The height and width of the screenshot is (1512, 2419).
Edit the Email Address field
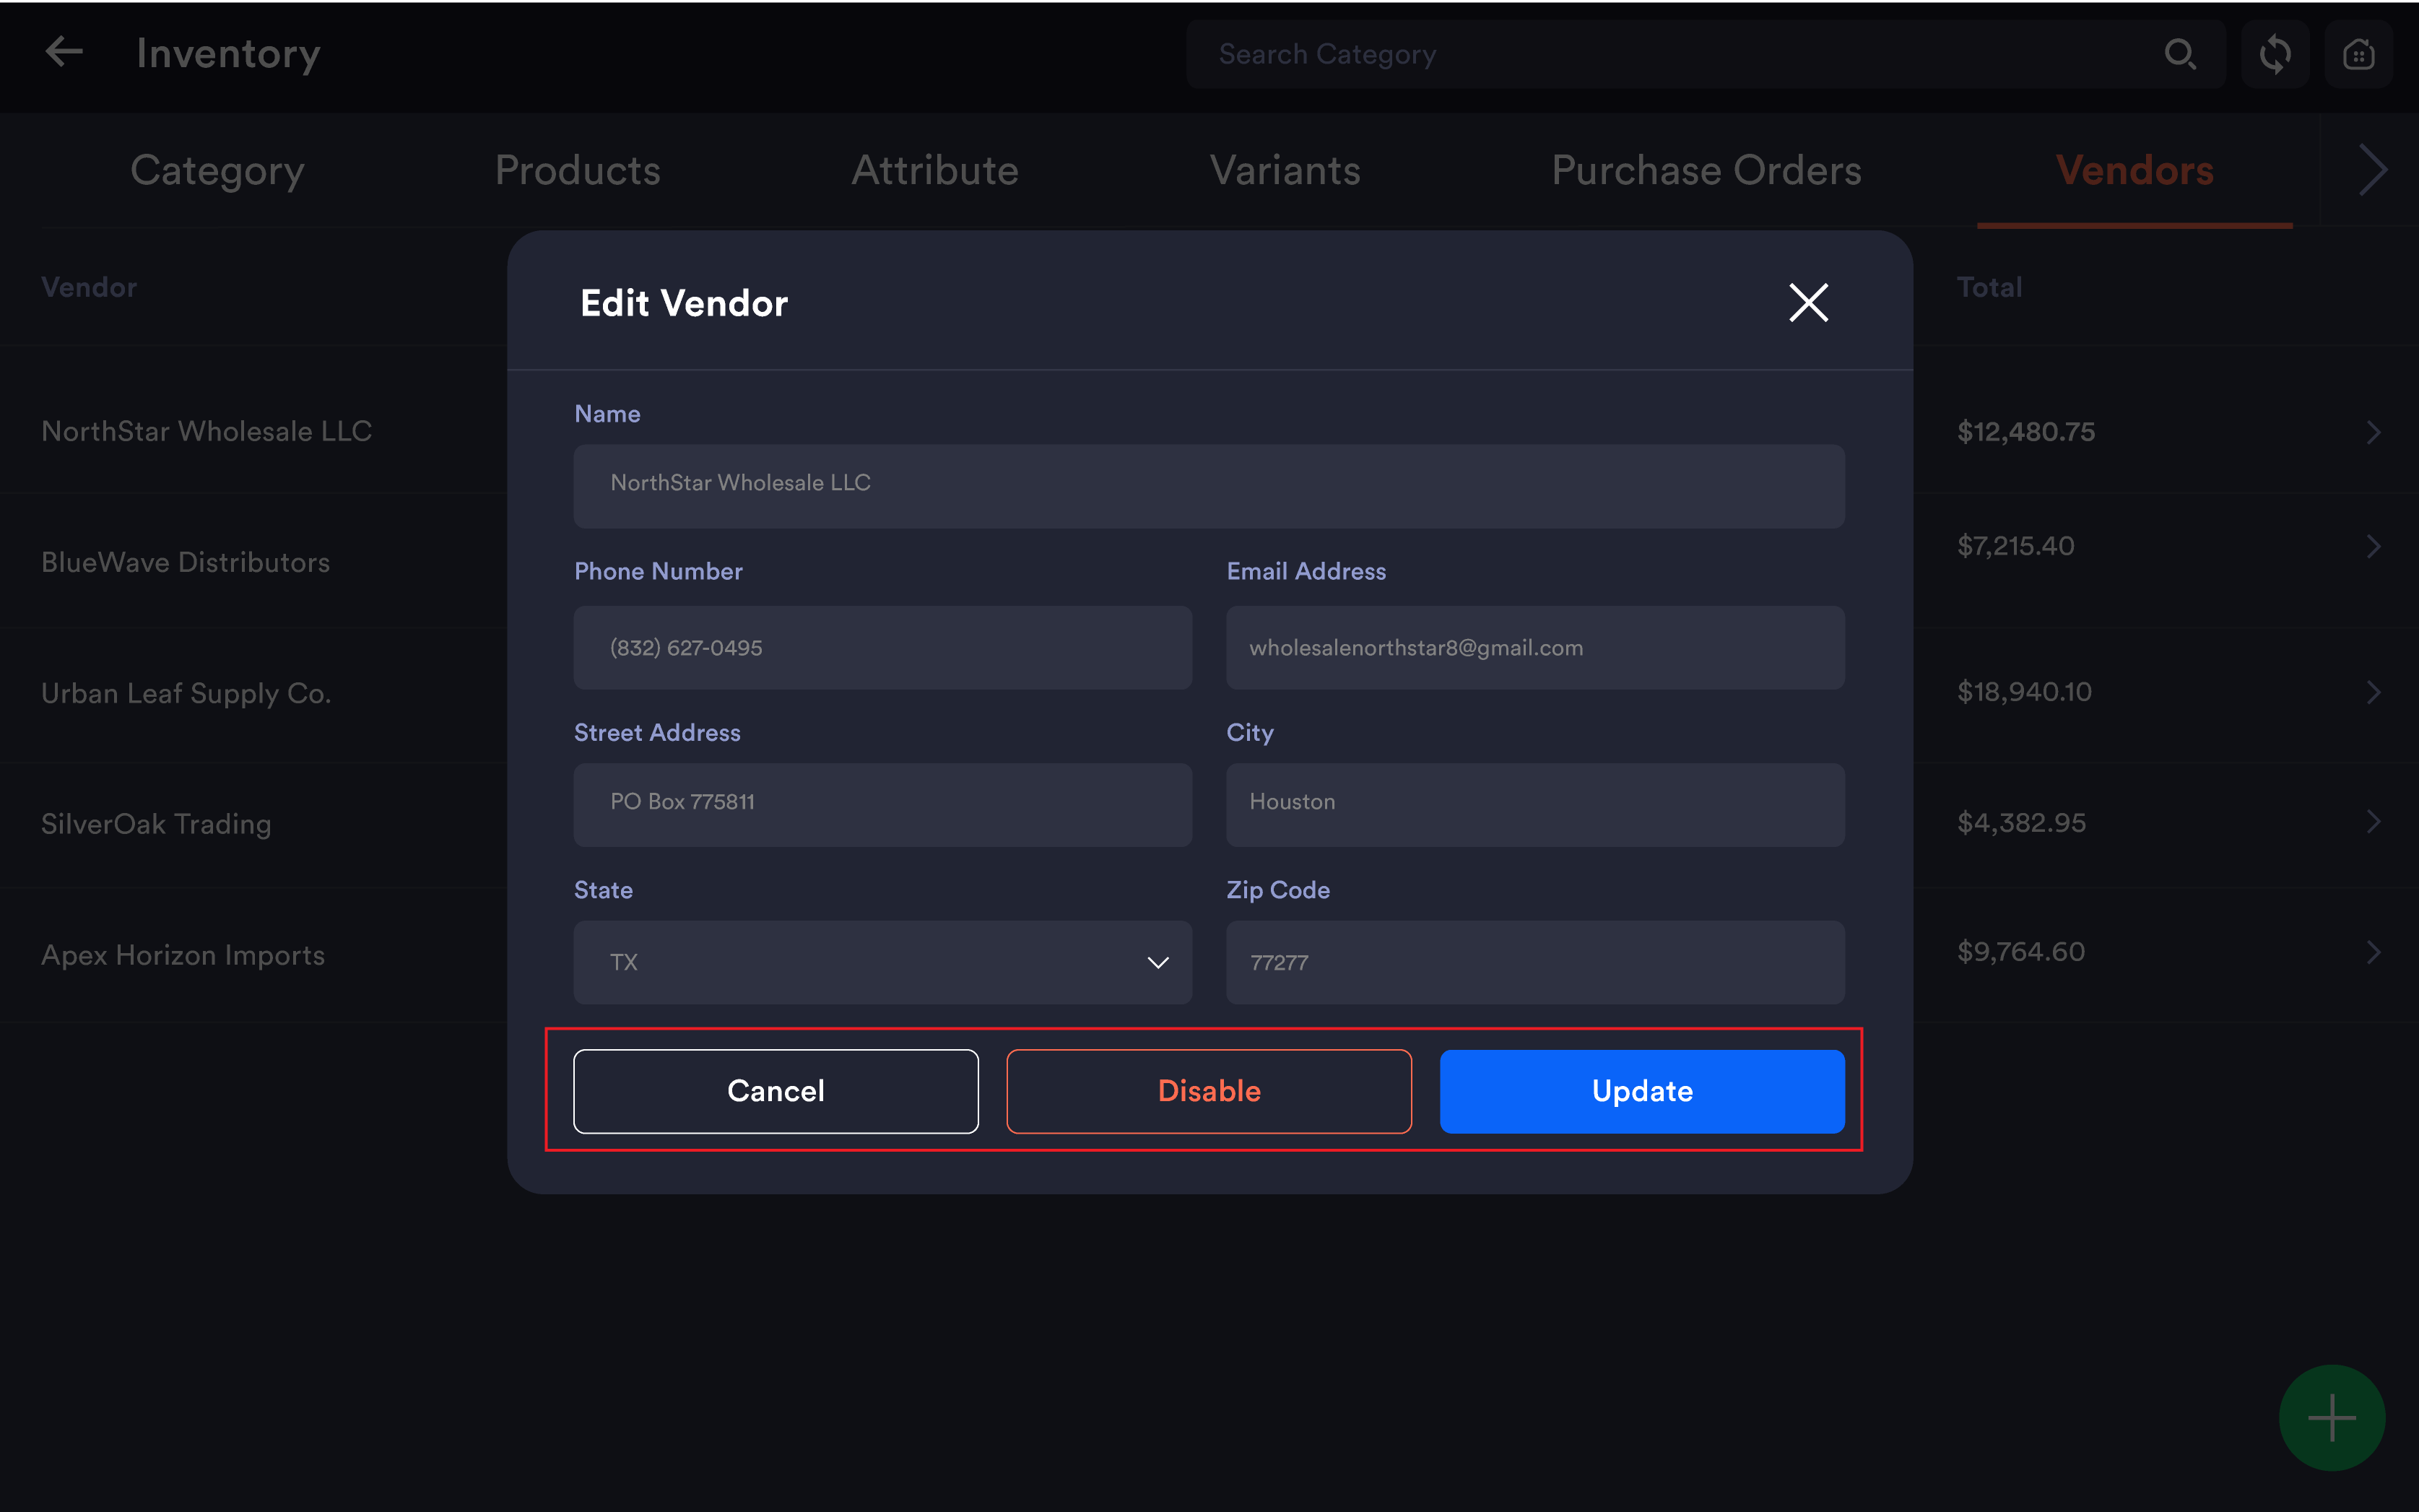click(1535, 648)
